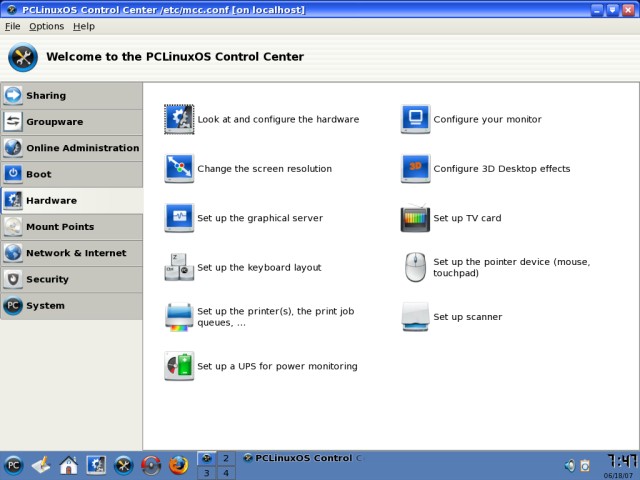Click "Set up a UPS for power monitoring" label

pyautogui.click(x=278, y=366)
